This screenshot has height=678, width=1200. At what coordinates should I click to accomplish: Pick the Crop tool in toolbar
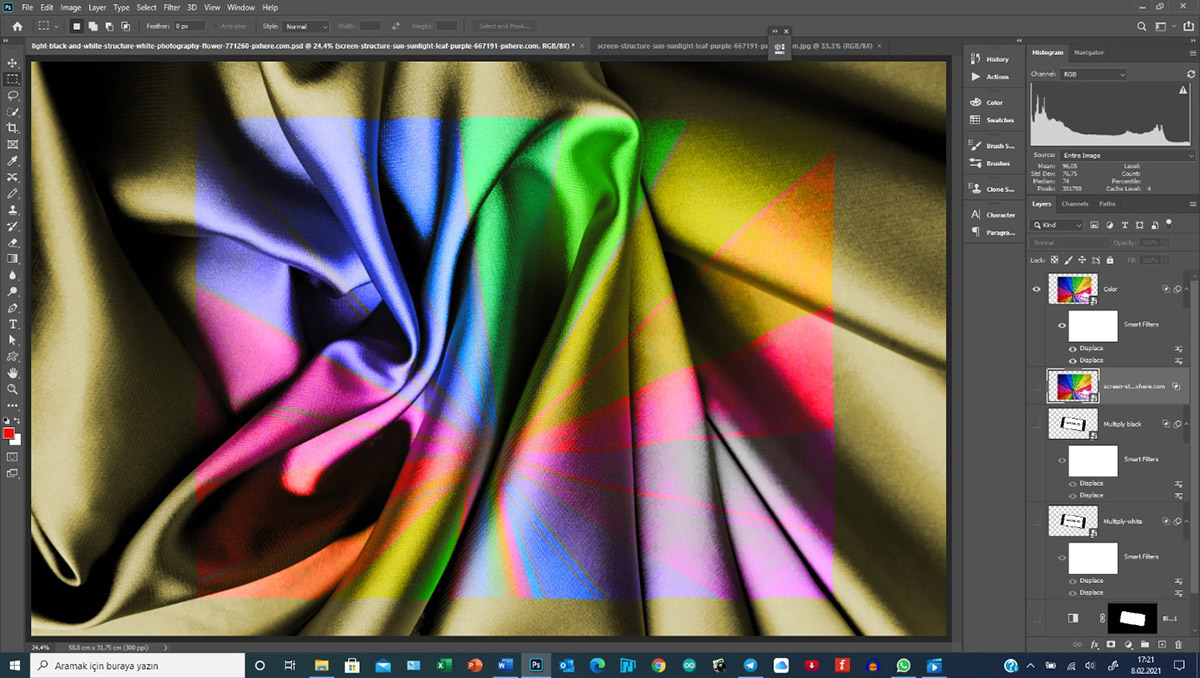point(13,128)
